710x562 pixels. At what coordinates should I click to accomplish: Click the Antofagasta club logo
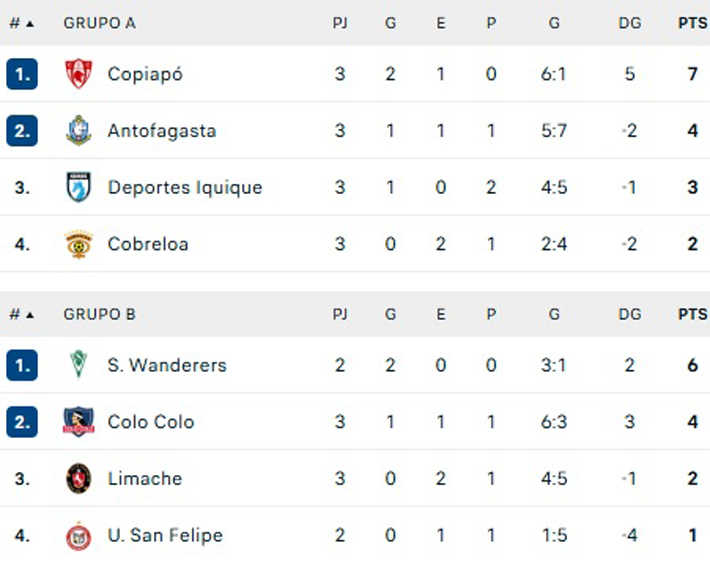pyautogui.click(x=79, y=130)
